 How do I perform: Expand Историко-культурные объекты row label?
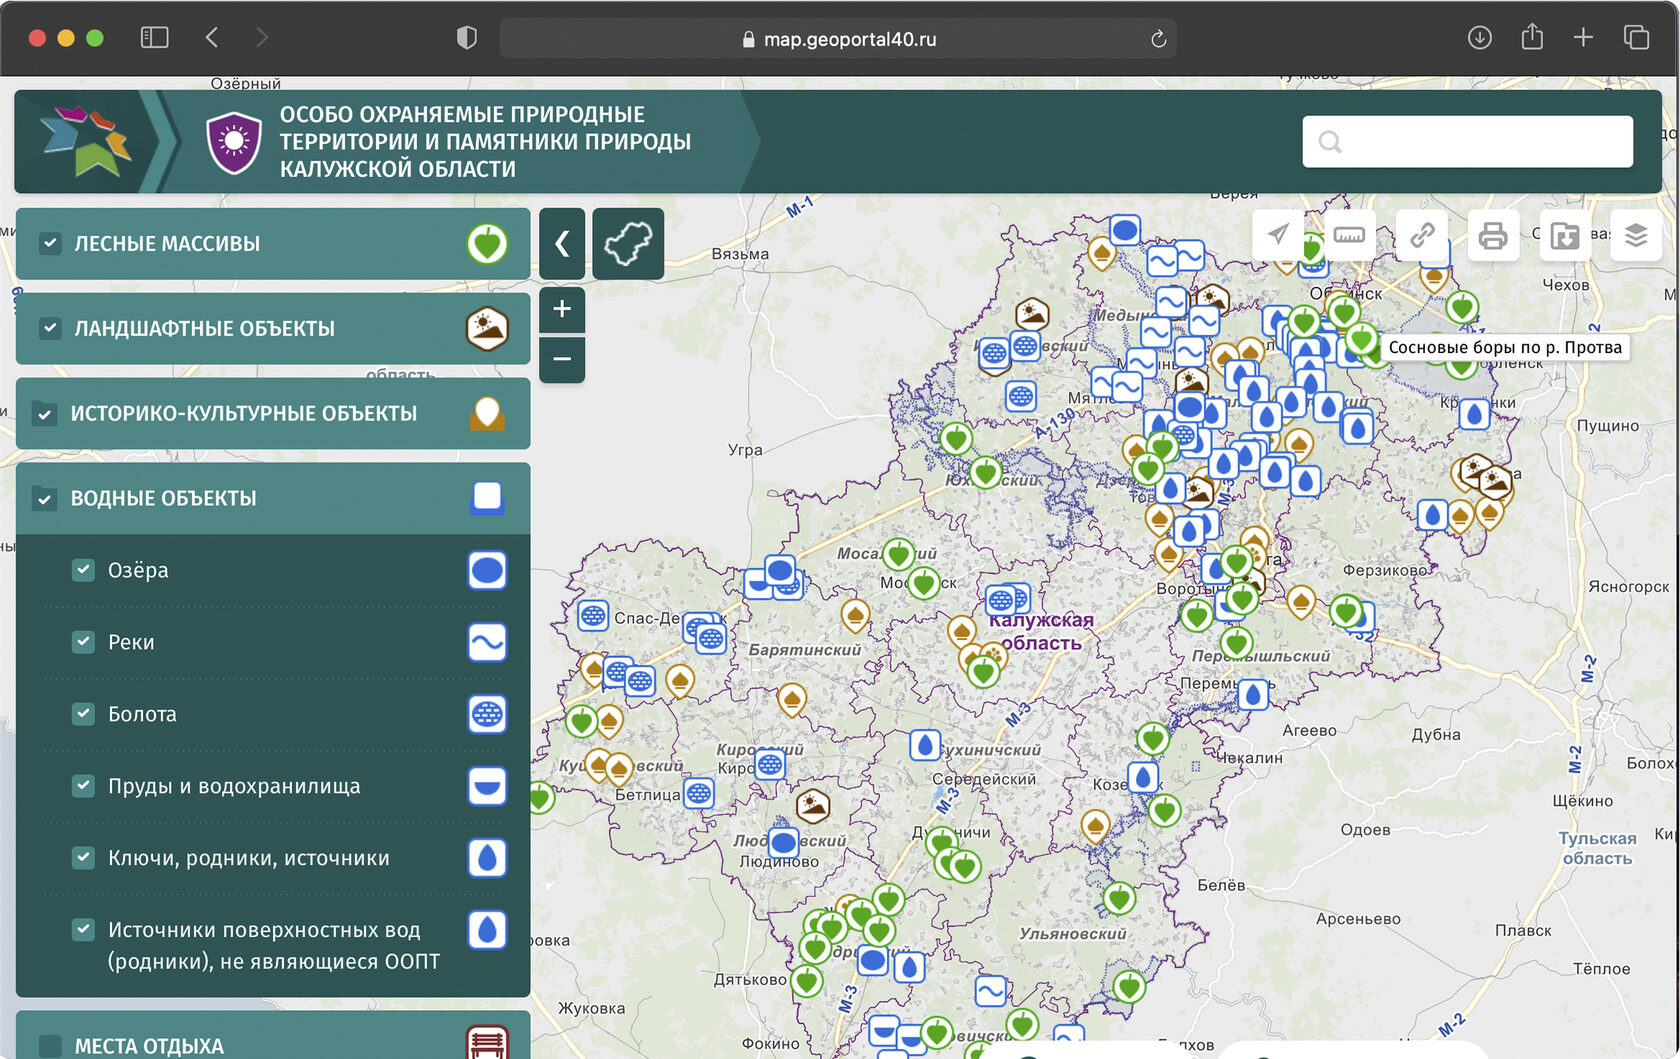(x=243, y=414)
